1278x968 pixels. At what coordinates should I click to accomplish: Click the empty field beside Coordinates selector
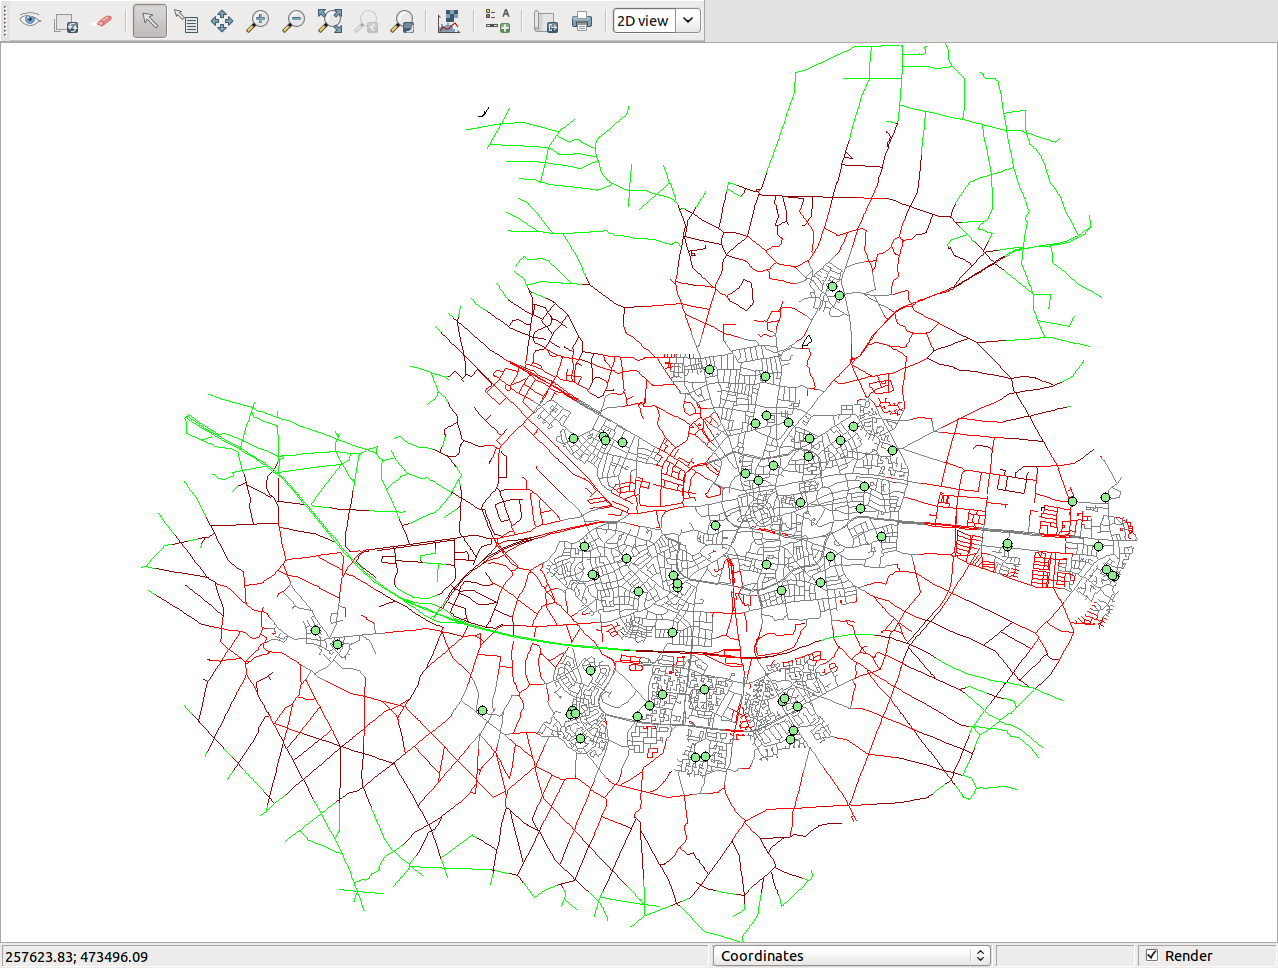[x=1064, y=956]
